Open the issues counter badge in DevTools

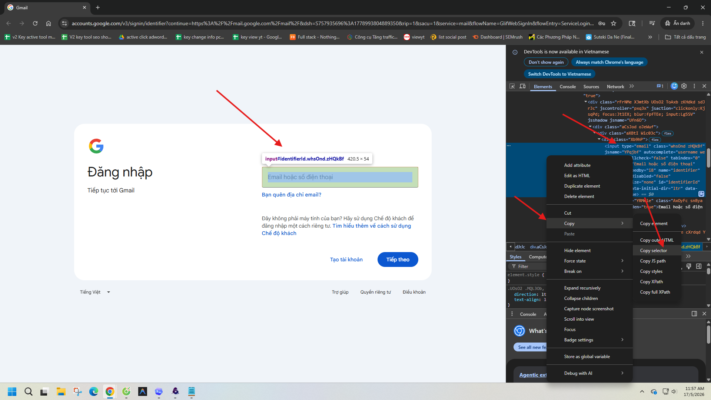[660, 86]
